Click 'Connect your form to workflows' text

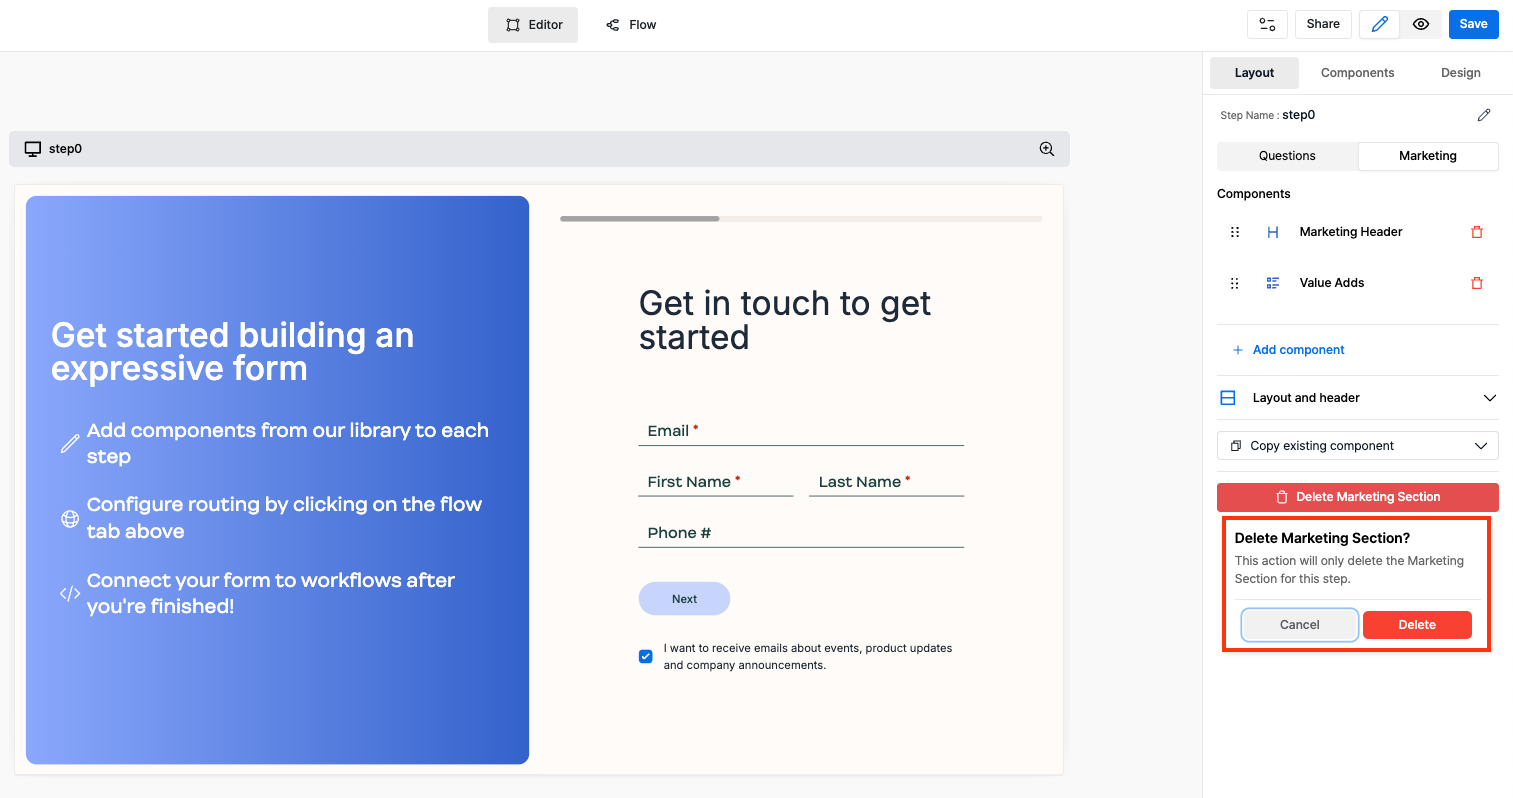(271, 593)
